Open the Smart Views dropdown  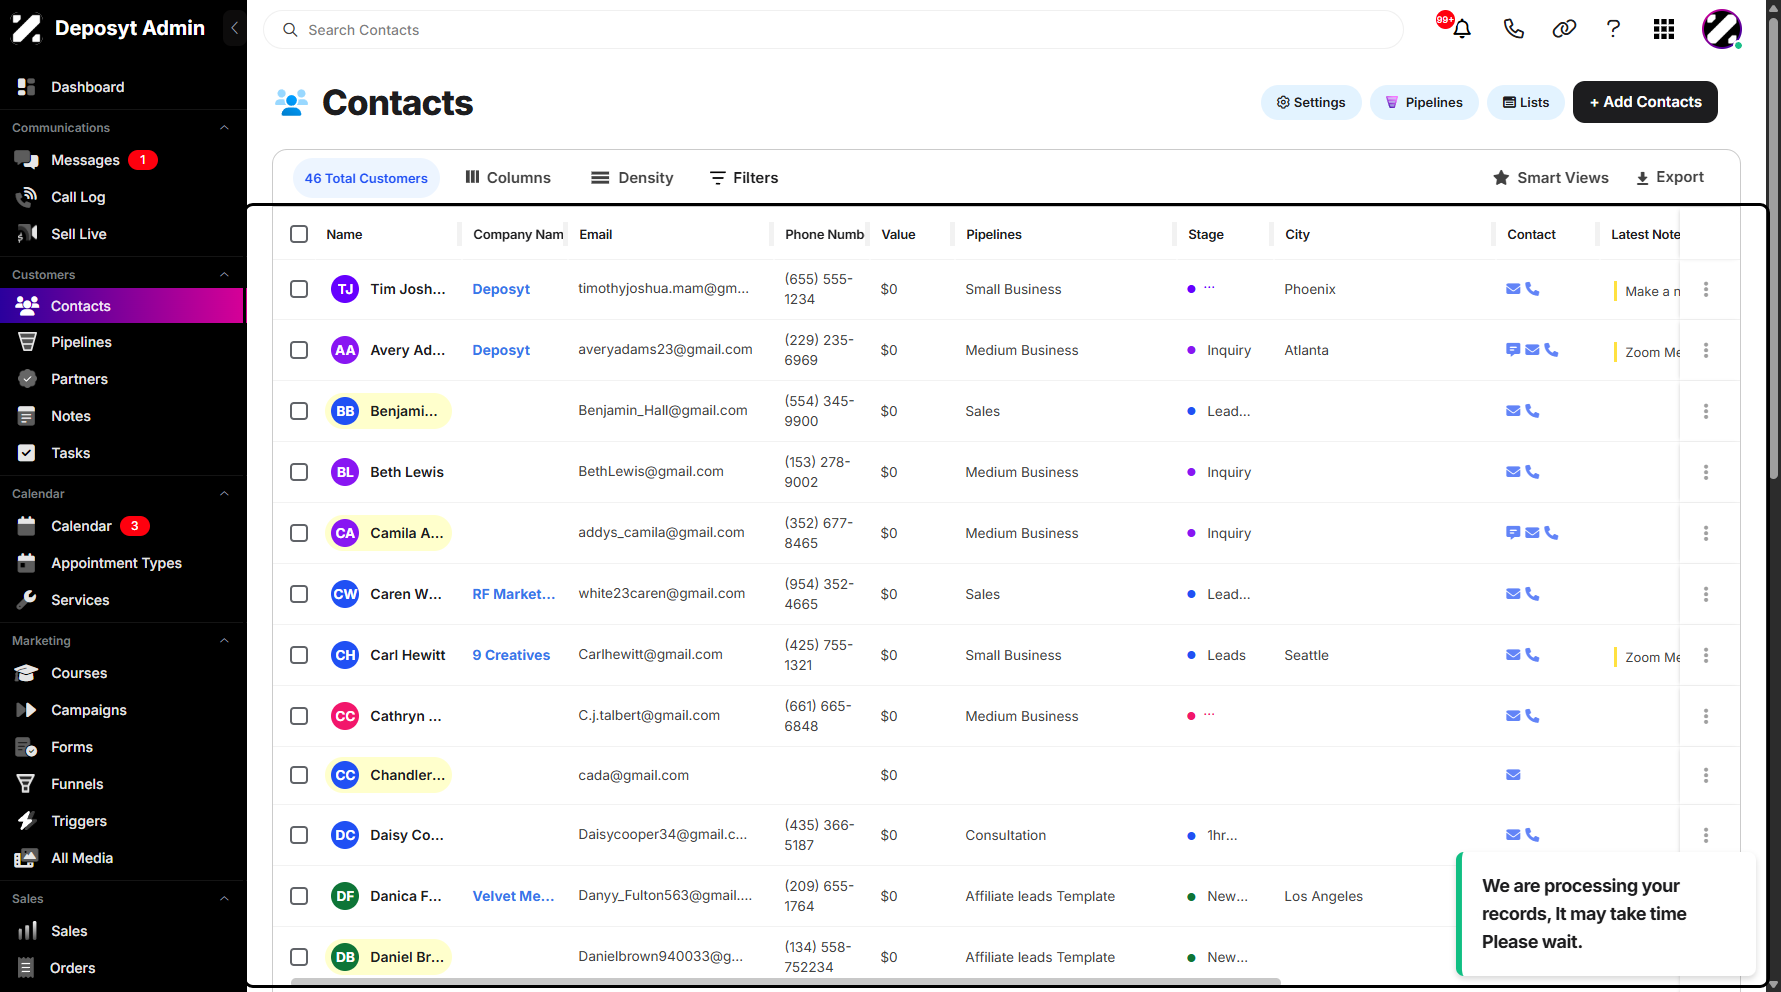[x=1550, y=178]
